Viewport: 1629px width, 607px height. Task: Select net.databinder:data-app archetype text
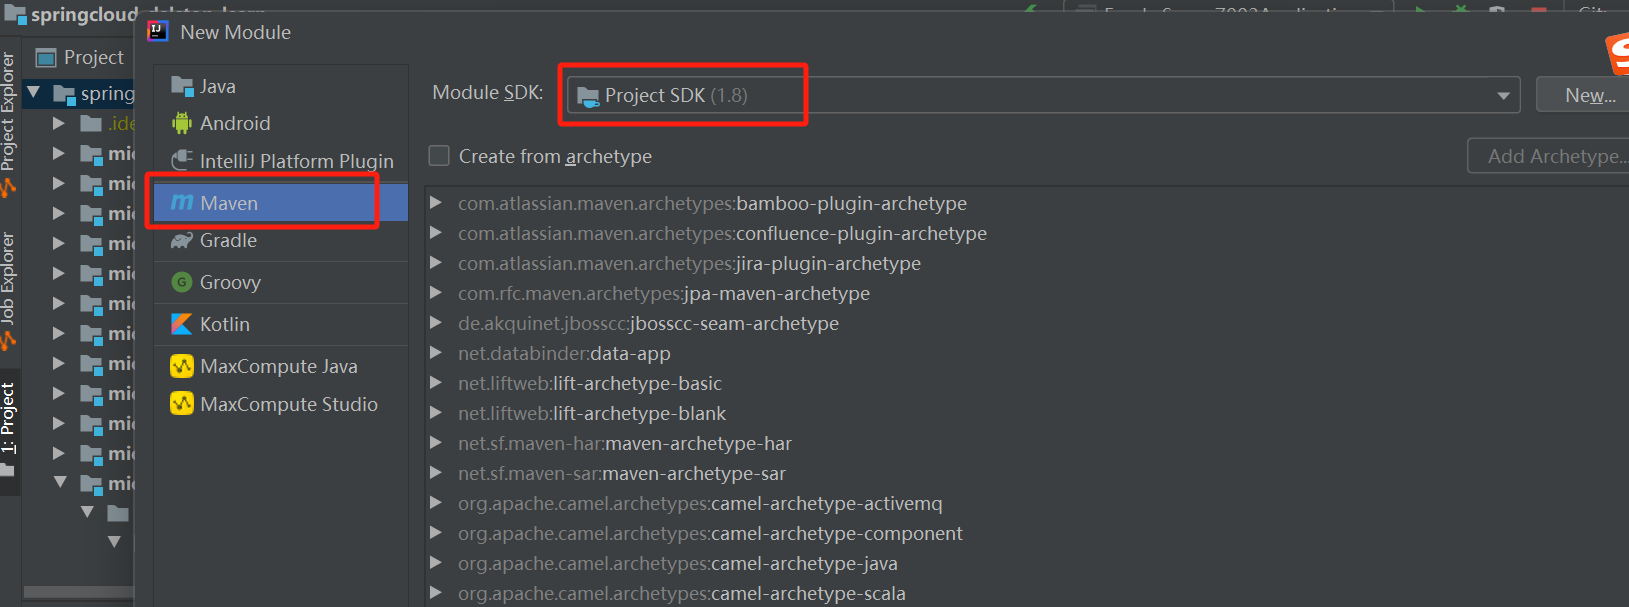[x=564, y=353]
